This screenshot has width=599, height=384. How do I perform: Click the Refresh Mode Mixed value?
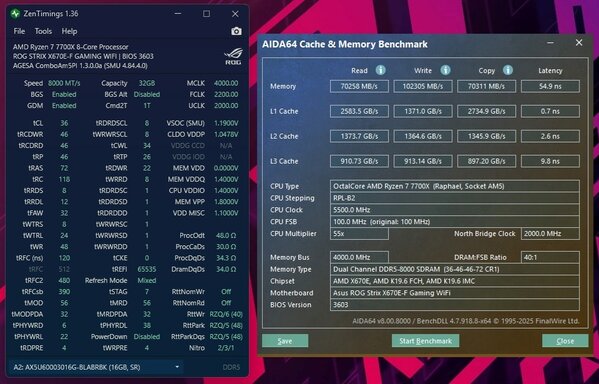(147, 280)
